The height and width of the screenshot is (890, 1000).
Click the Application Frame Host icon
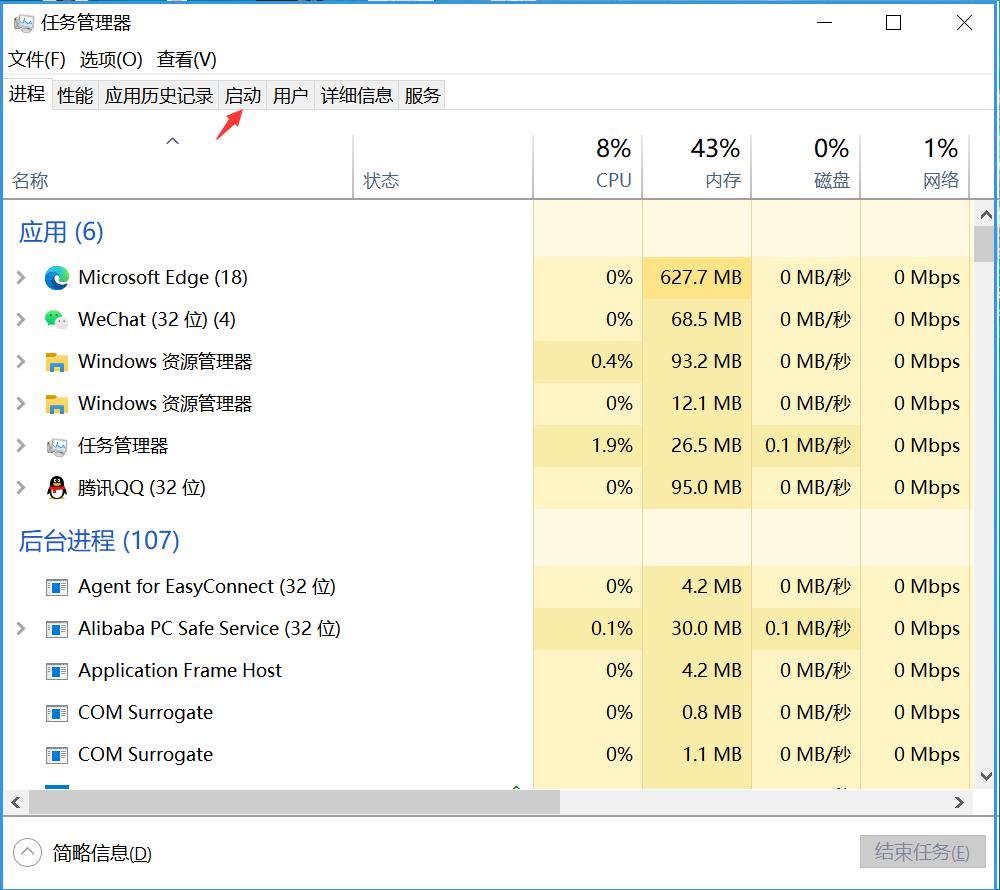57,671
